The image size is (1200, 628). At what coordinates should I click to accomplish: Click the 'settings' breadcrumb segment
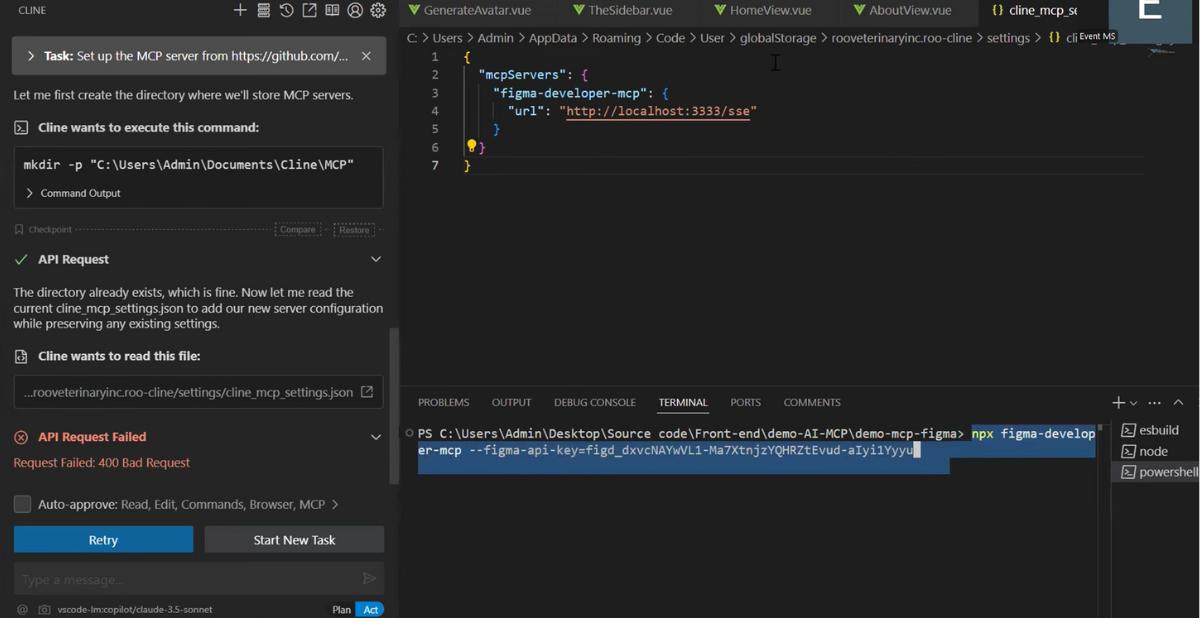[x=1008, y=38]
